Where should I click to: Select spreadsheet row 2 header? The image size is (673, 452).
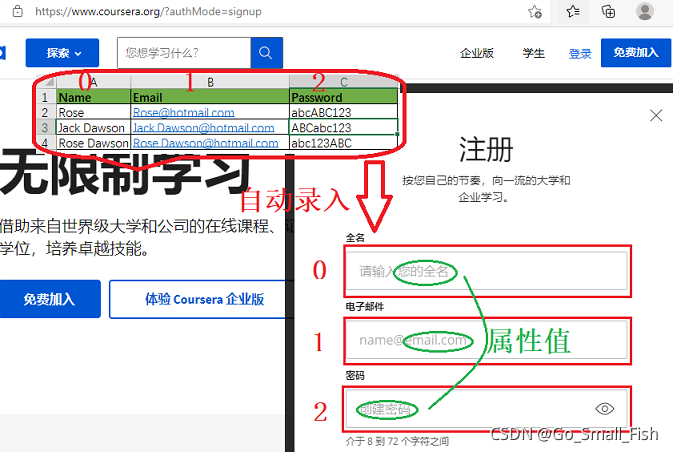pyautogui.click(x=45, y=112)
